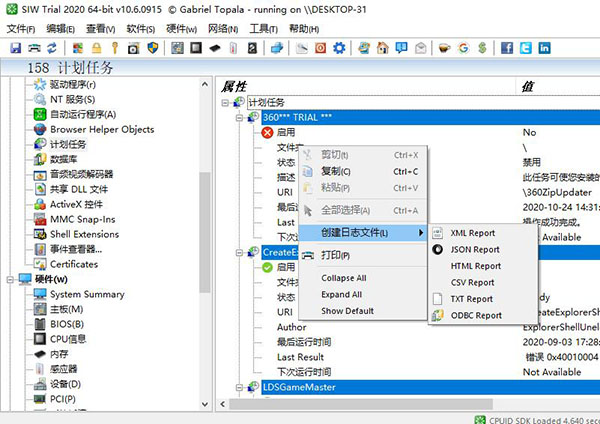The width and height of the screenshot is (600, 424).
Task: Select NT 服务(S) in sidebar tree
Action: pyautogui.click(x=72, y=99)
